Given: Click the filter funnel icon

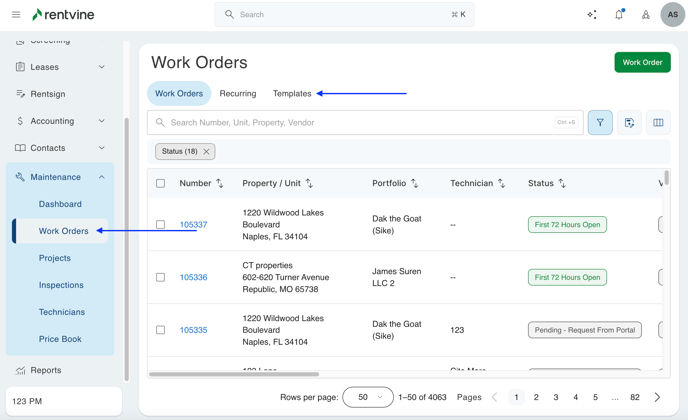Looking at the screenshot, I should pos(600,123).
